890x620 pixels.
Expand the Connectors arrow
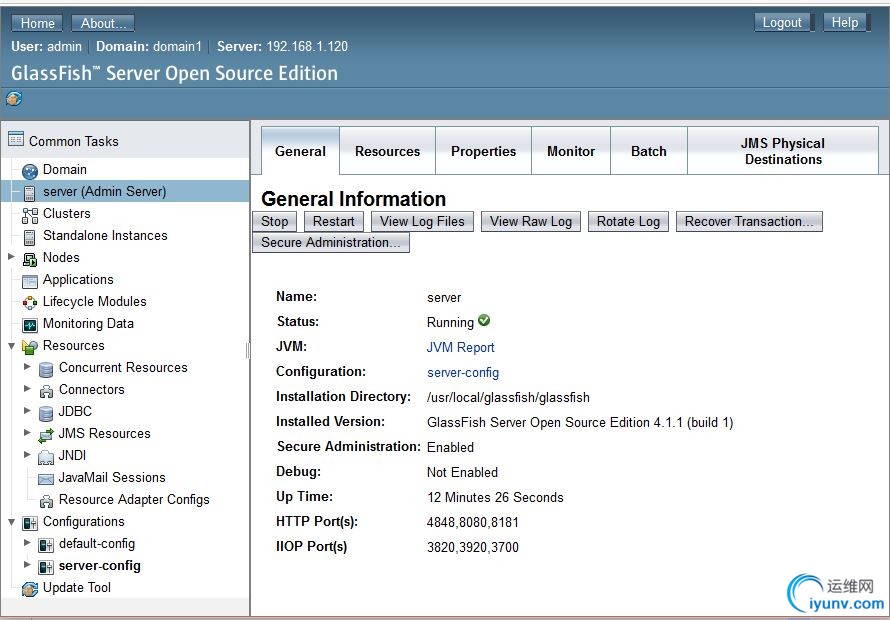pyautogui.click(x=27, y=388)
